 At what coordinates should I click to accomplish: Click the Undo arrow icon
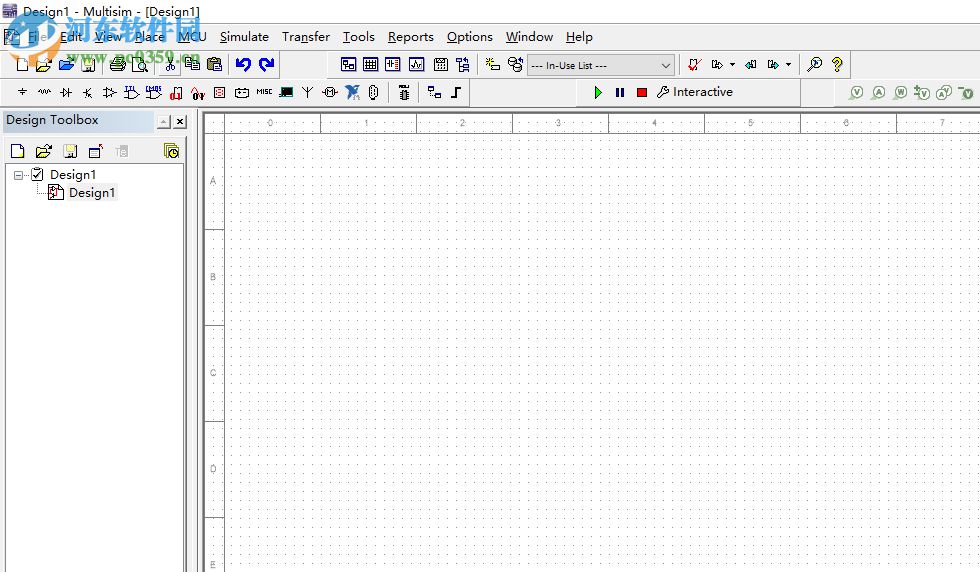[x=243, y=65]
